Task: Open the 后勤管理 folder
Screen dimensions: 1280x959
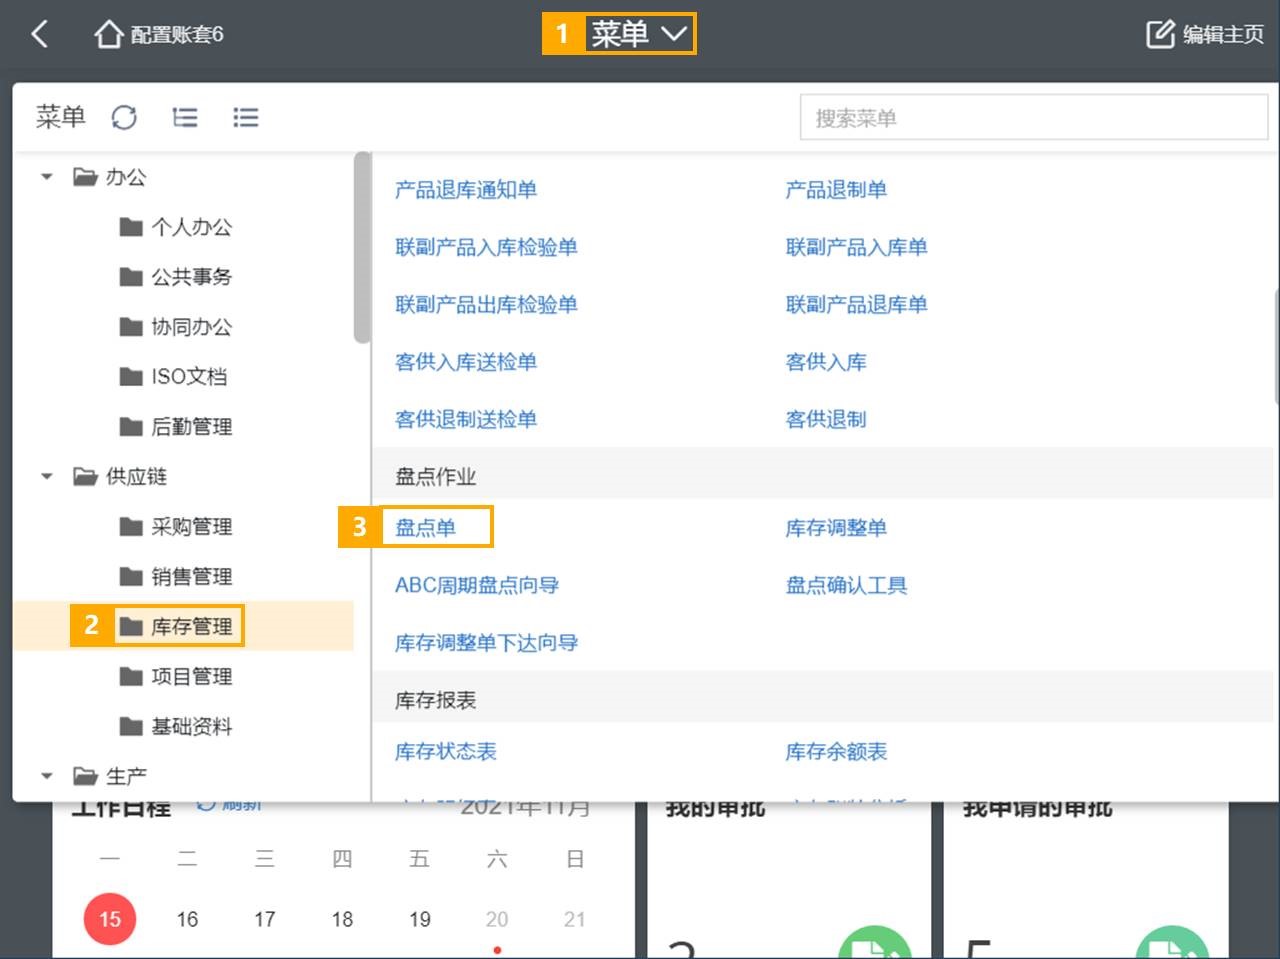Action: pyautogui.click(x=176, y=427)
